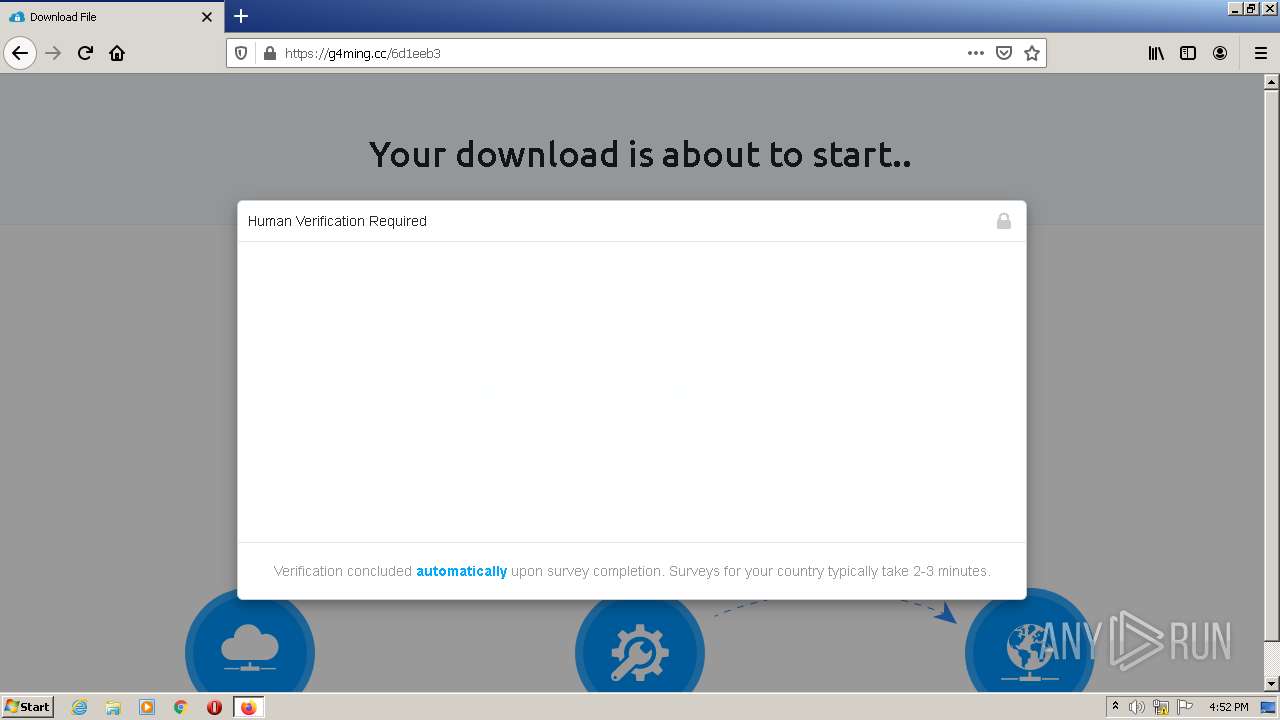
Task: Open File Explorer from taskbar
Action: point(113,707)
